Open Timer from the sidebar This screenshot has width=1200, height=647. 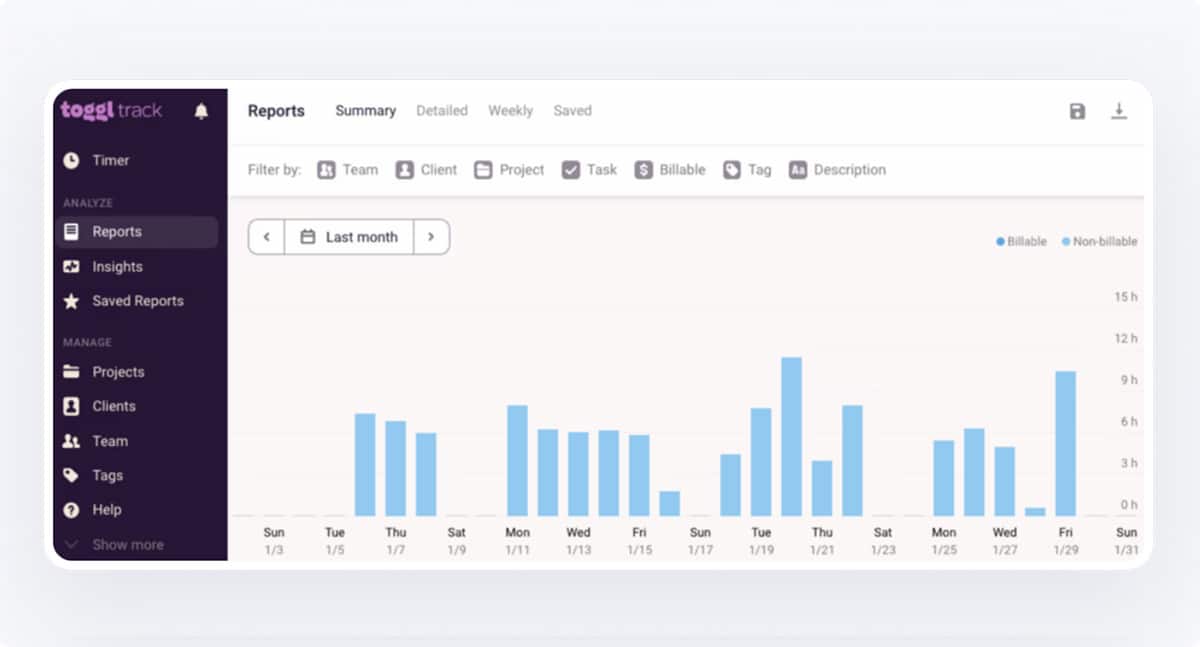coord(110,160)
